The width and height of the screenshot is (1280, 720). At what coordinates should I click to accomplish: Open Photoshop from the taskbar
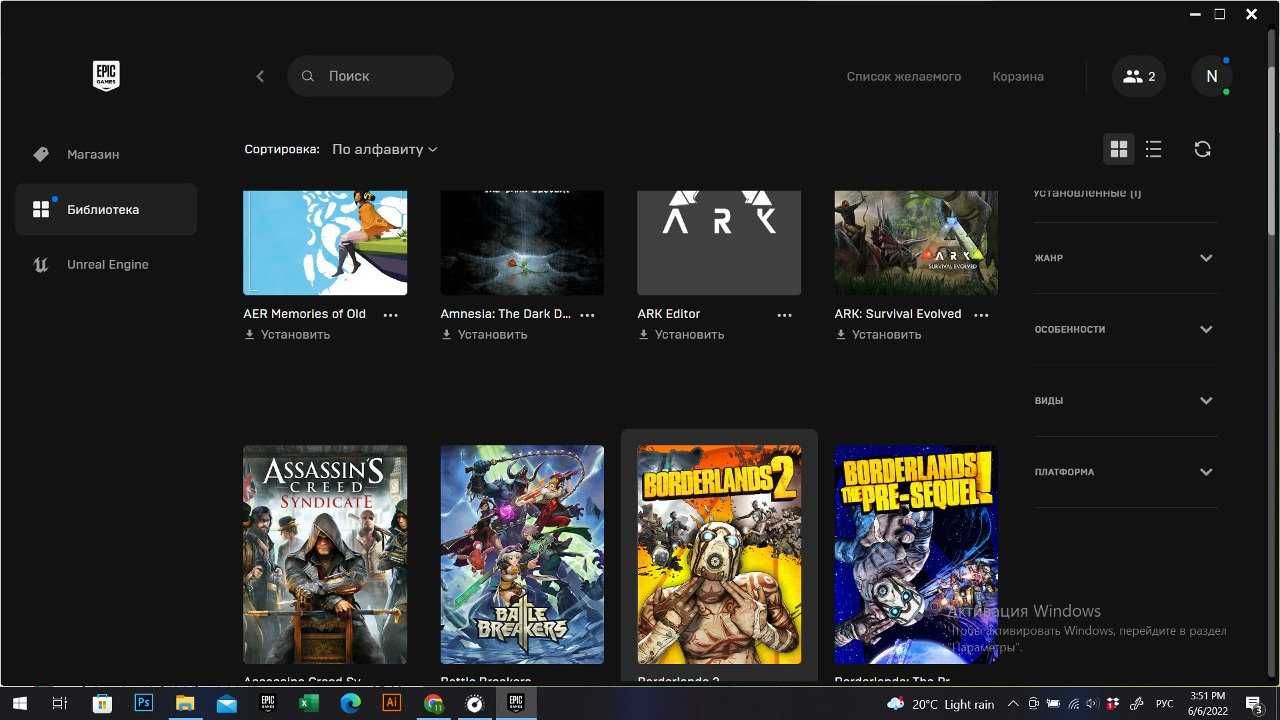click(143, 703)
